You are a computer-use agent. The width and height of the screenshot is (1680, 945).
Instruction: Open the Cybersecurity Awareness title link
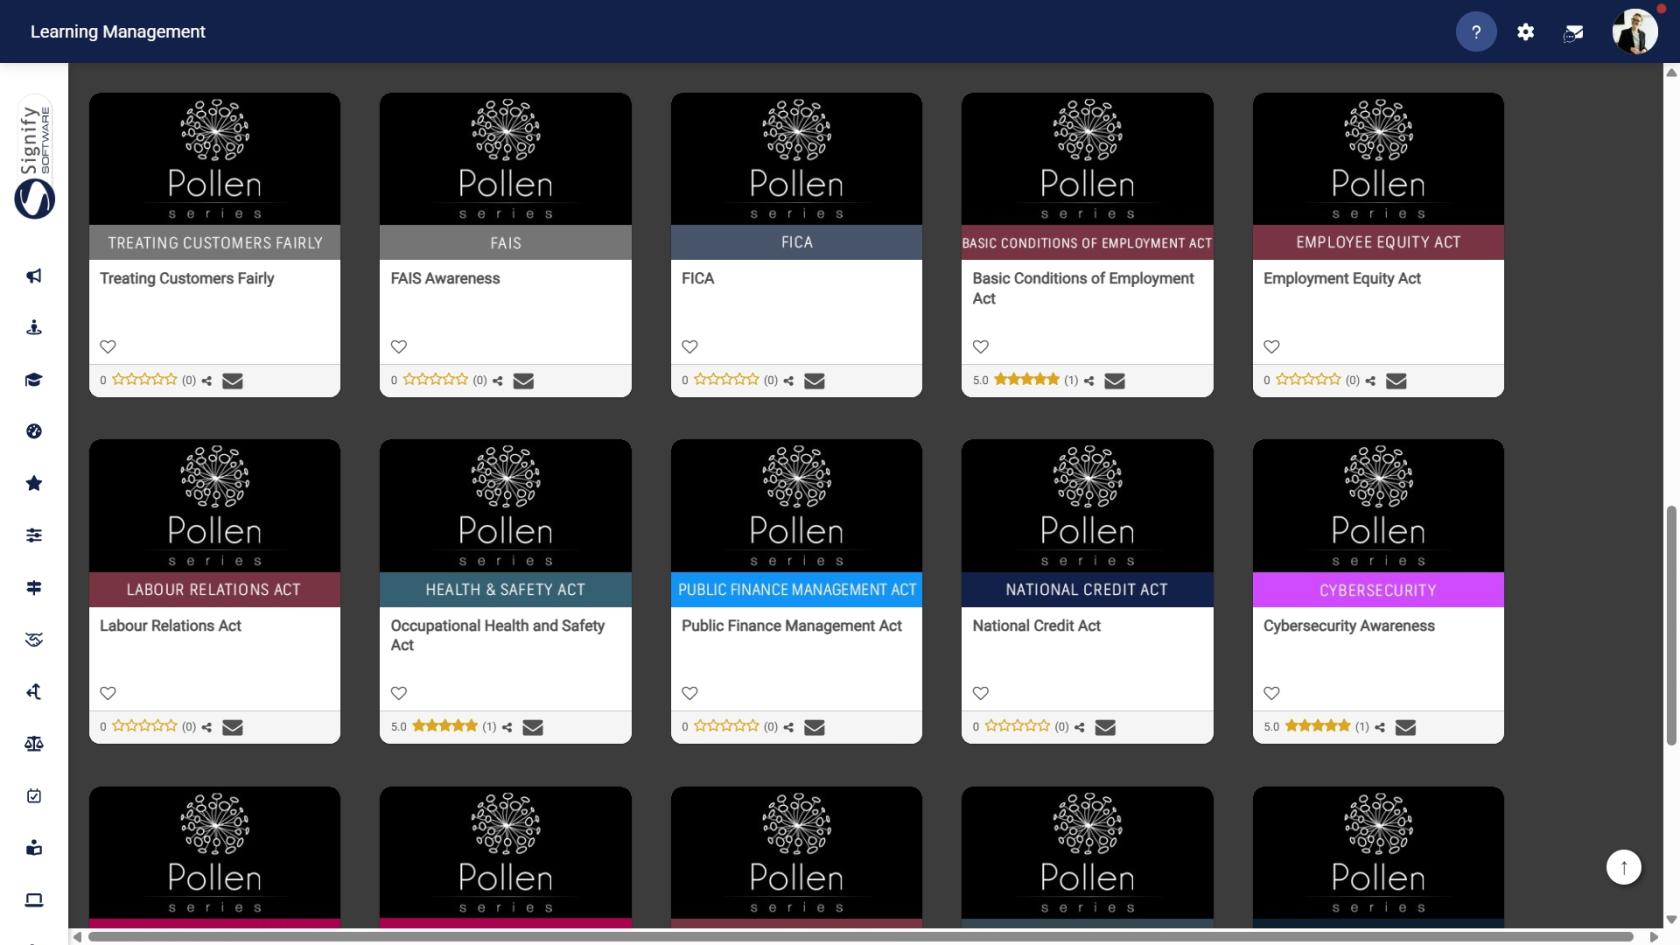click(1349, 626)
